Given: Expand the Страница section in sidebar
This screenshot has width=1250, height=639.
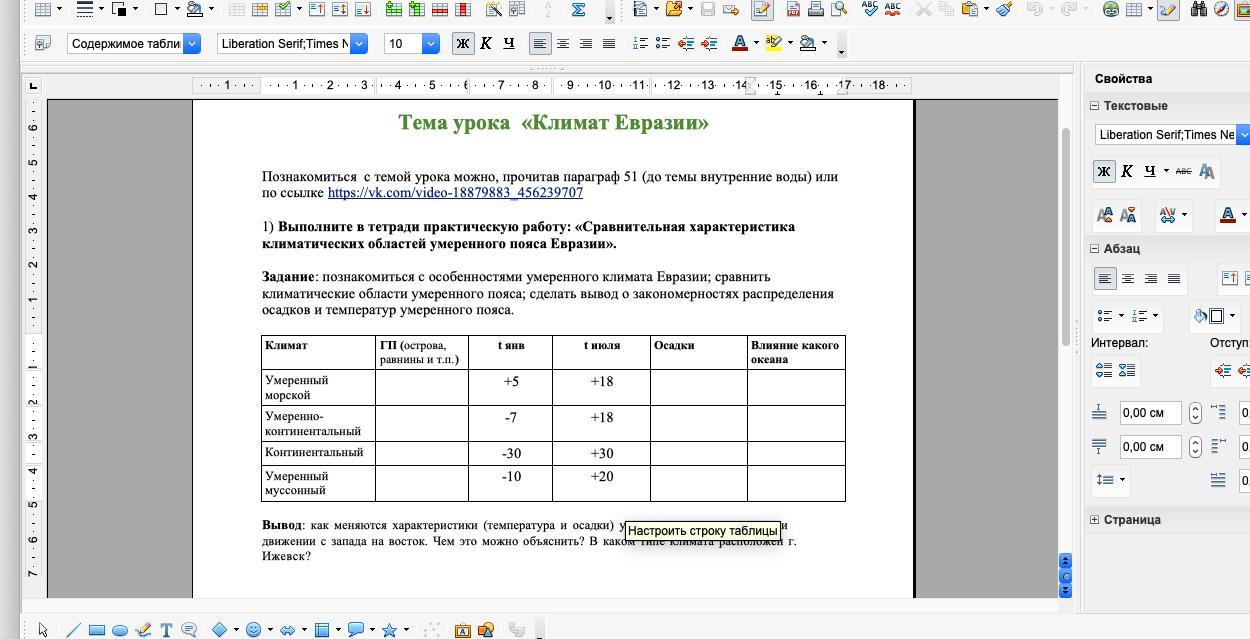Looking at the screenshot, I should coord(1094,520).
